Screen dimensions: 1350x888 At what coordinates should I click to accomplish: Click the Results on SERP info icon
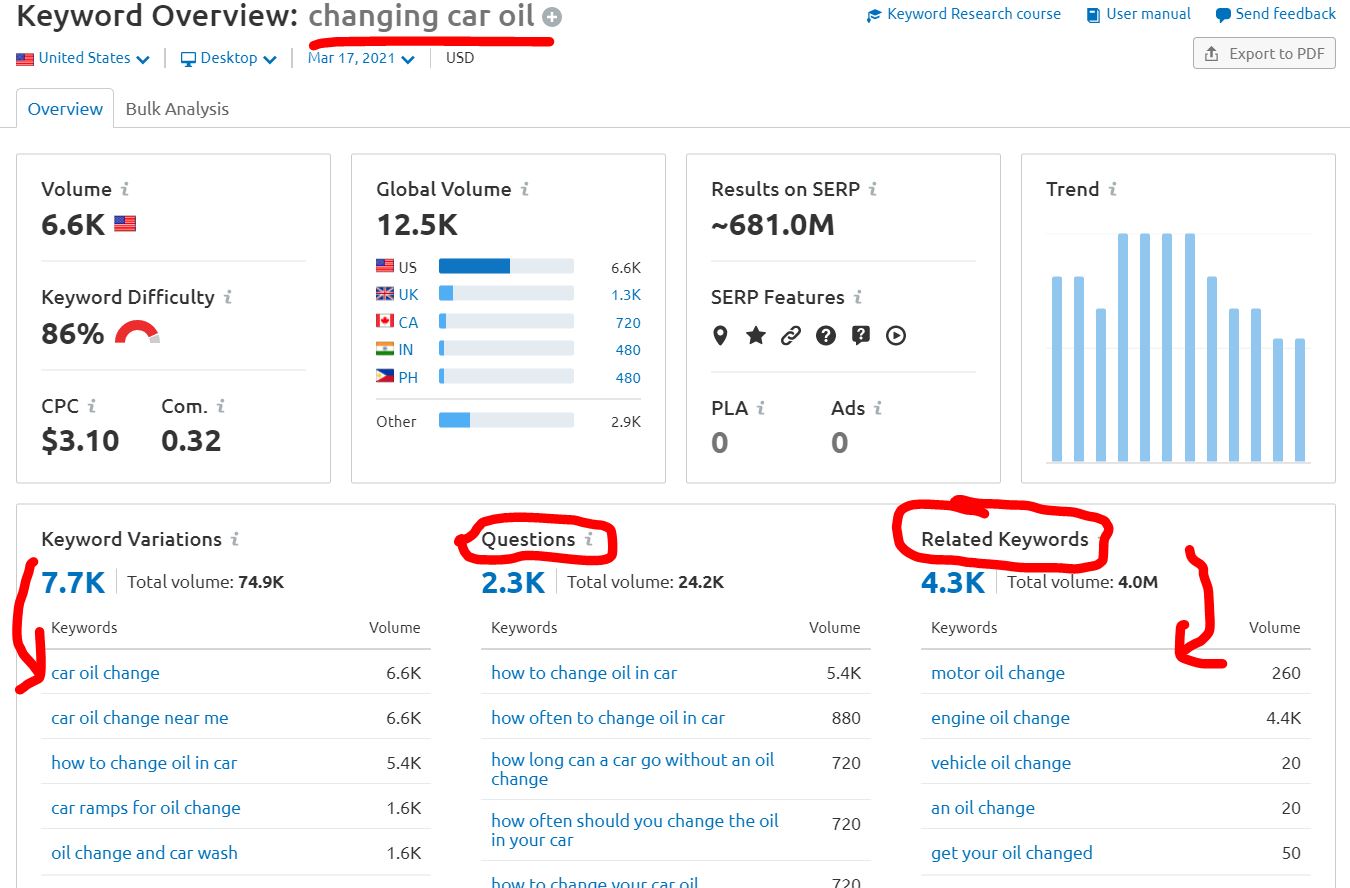[x=873, y=189]
